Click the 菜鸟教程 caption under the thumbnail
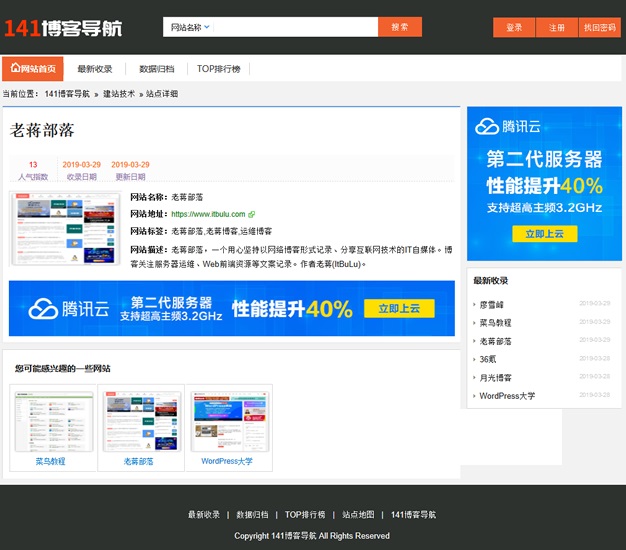This screenshot has width=626, height=550. pos(50,461)
